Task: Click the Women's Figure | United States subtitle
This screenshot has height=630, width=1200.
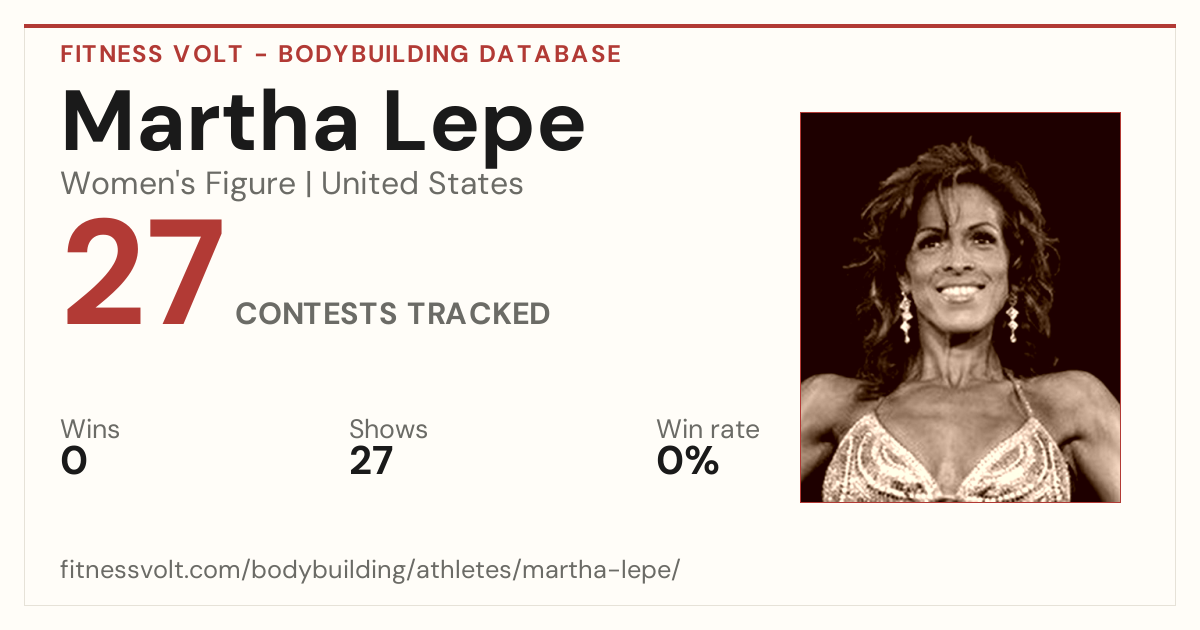Action: [292, 184]
